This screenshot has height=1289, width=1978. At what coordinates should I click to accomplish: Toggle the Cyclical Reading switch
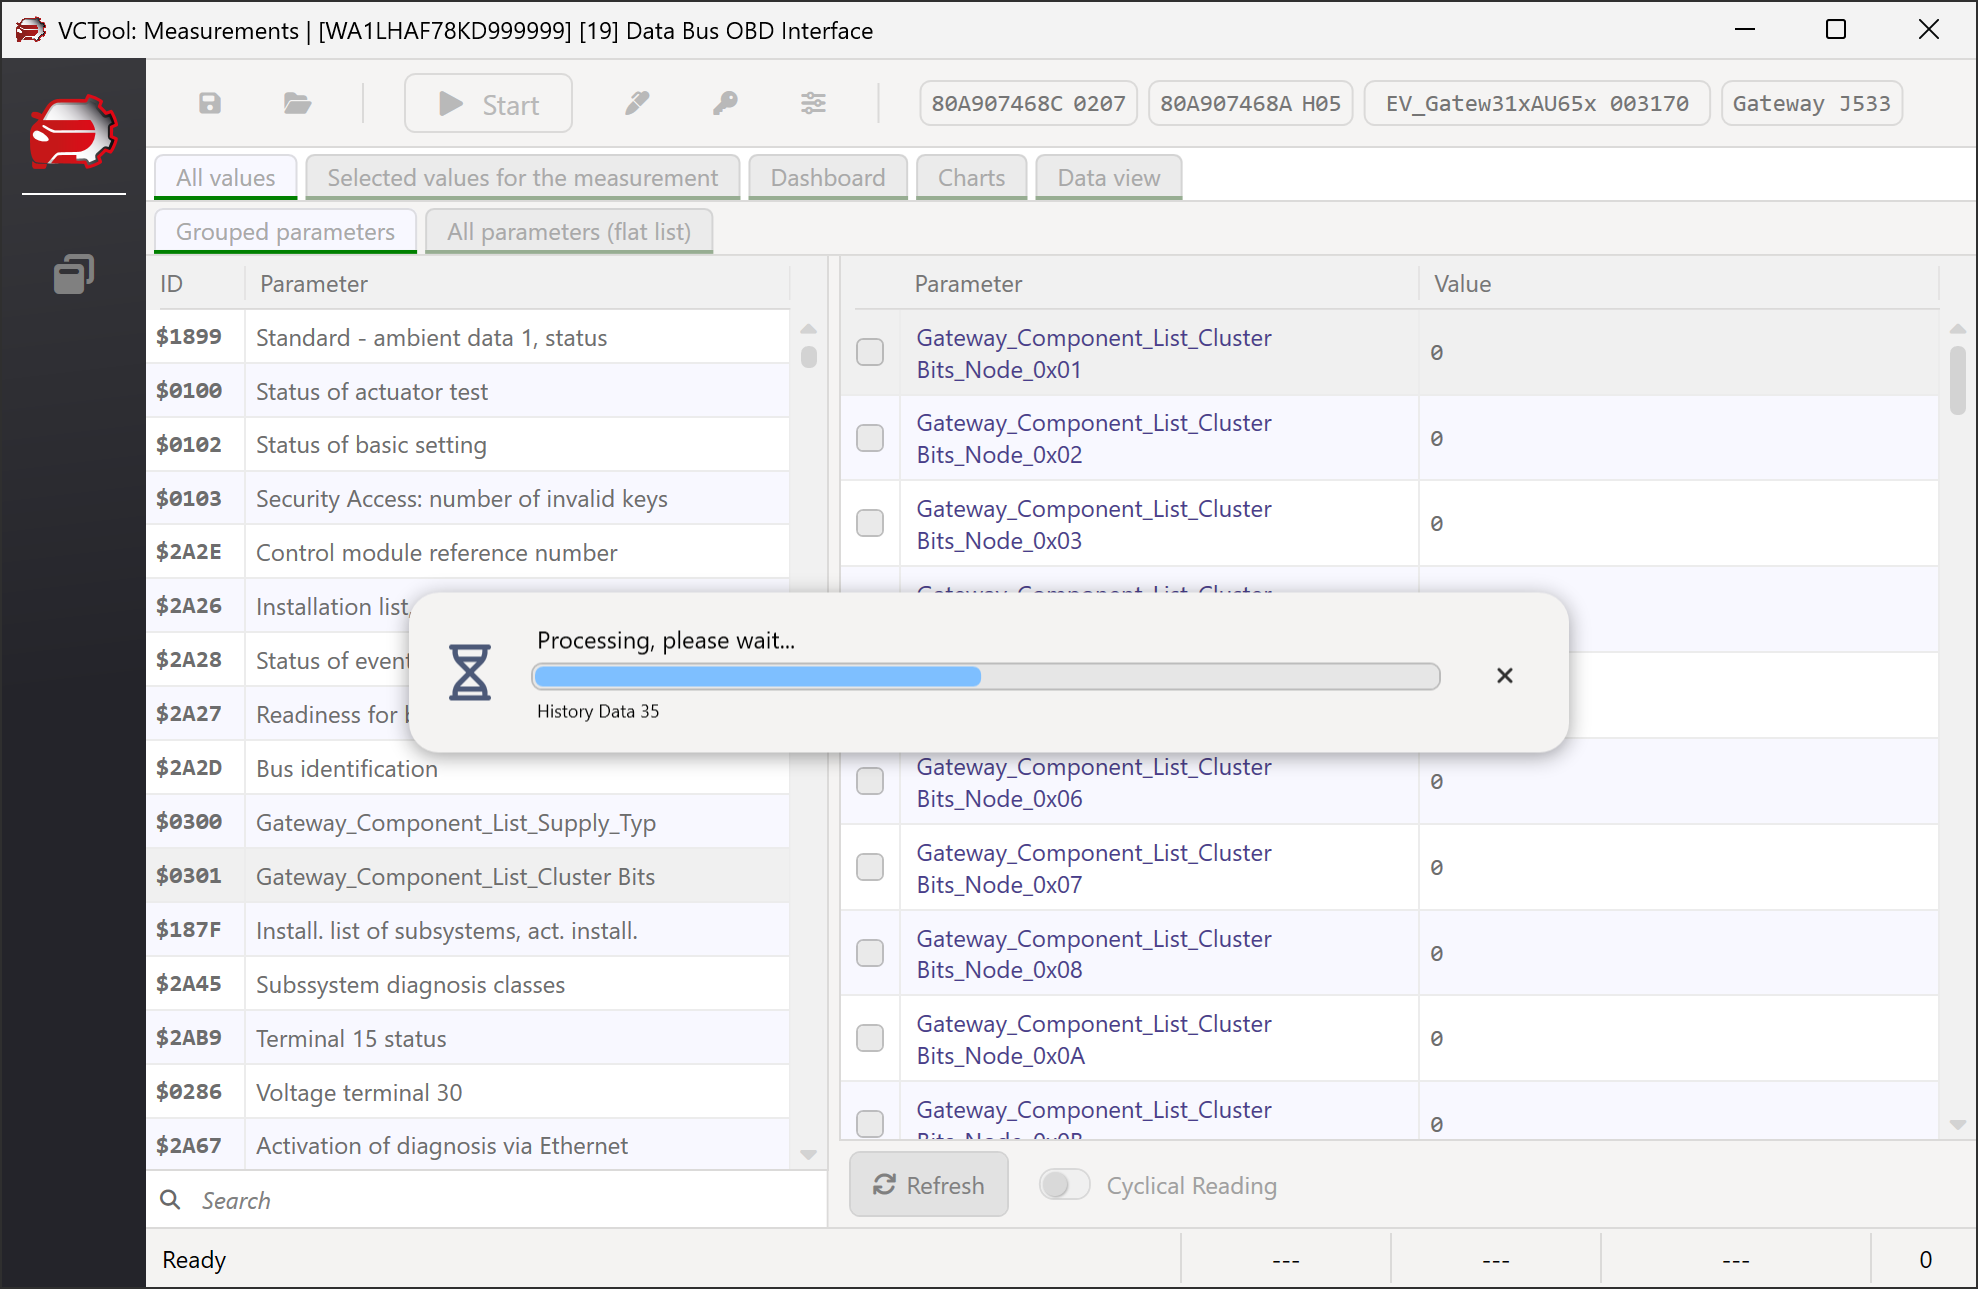coord(1064,1185)
